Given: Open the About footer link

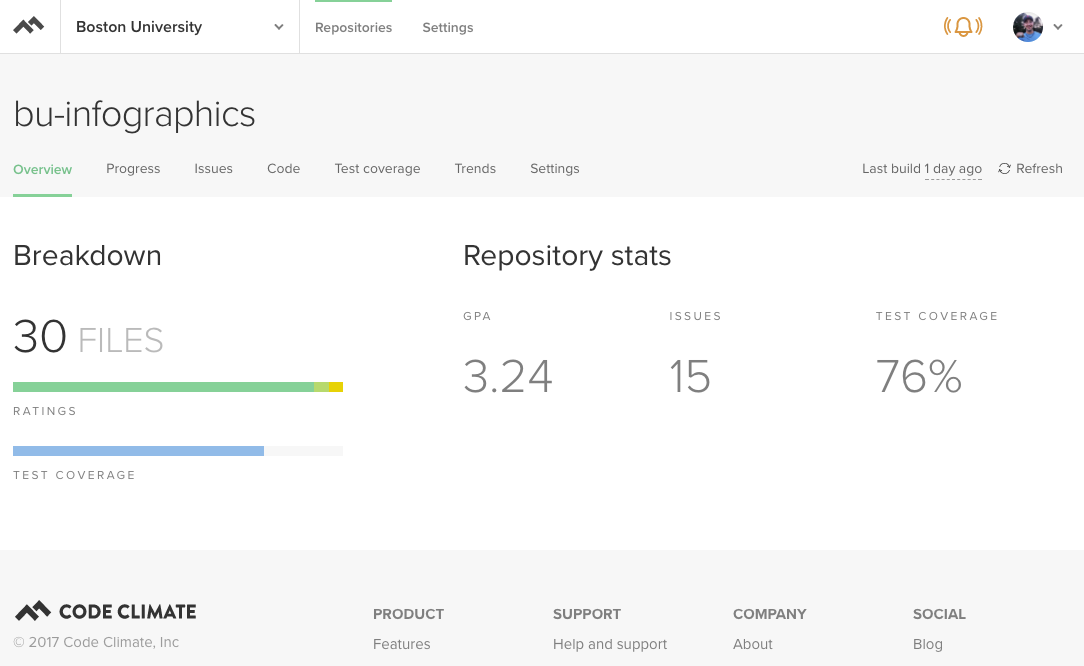Looking at the screenshot, I should coord(753,644).
